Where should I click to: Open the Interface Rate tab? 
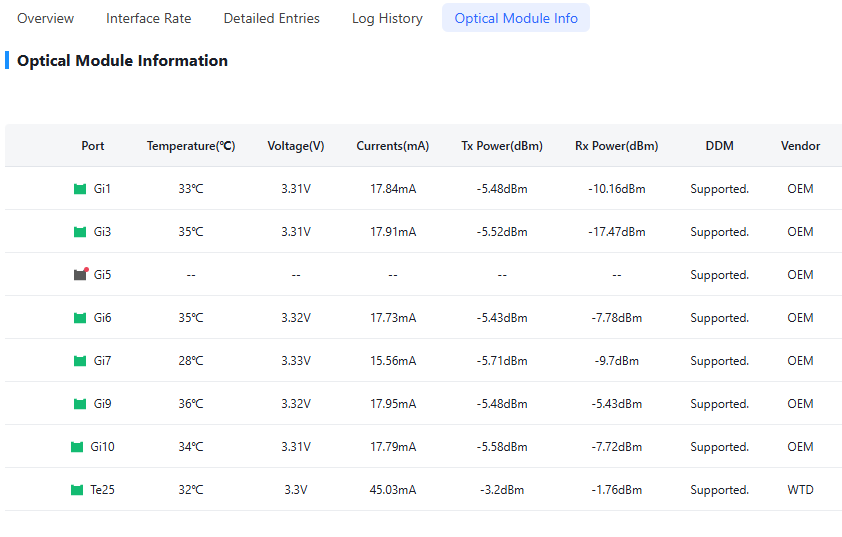[149, 18]
